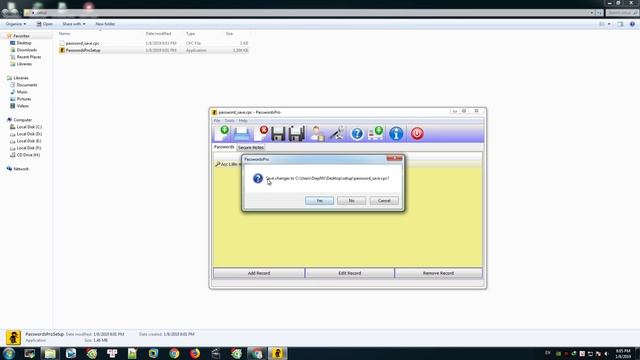This screenshot has height=360, width=640.
Task: Click New folder in Explorer toolbar
Action: [x=105, y=24]
